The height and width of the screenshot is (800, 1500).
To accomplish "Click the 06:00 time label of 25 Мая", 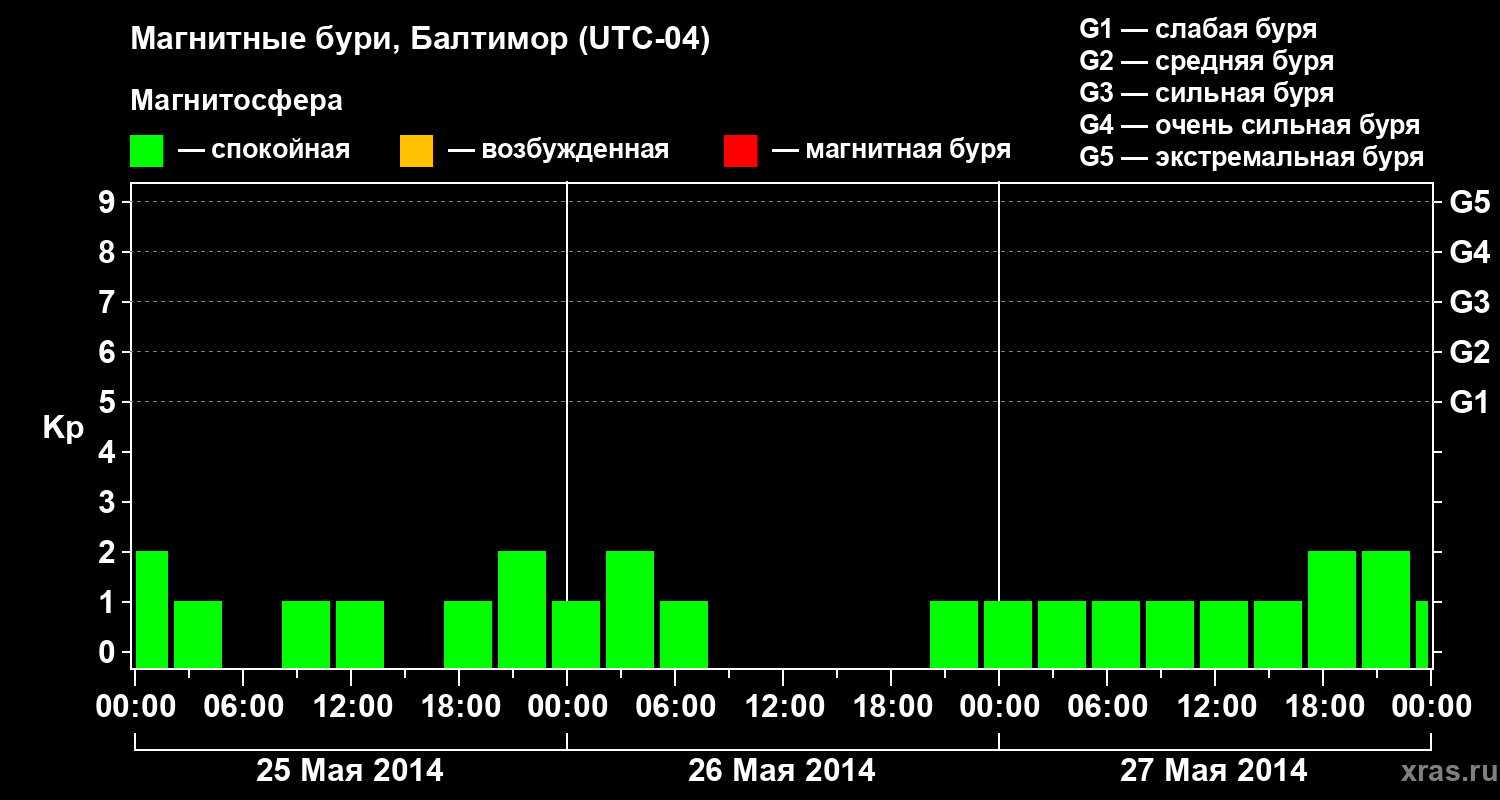I will pos(243,707).
